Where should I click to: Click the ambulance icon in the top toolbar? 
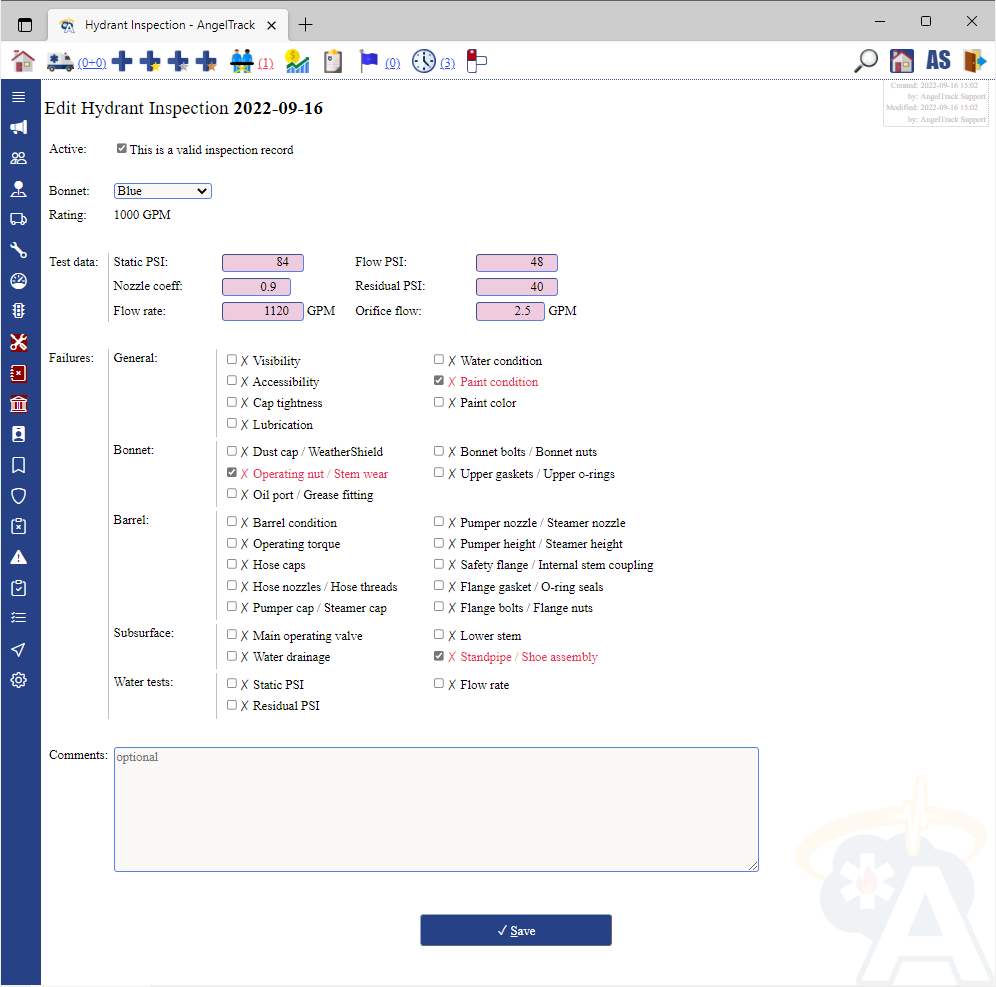pos(60,61)
